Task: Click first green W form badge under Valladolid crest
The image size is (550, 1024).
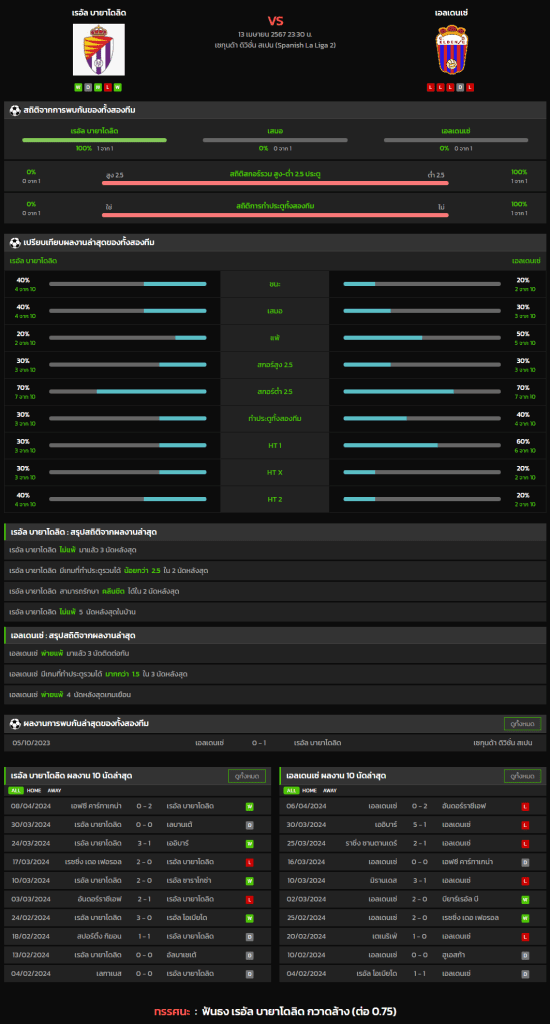Action: 78,87
